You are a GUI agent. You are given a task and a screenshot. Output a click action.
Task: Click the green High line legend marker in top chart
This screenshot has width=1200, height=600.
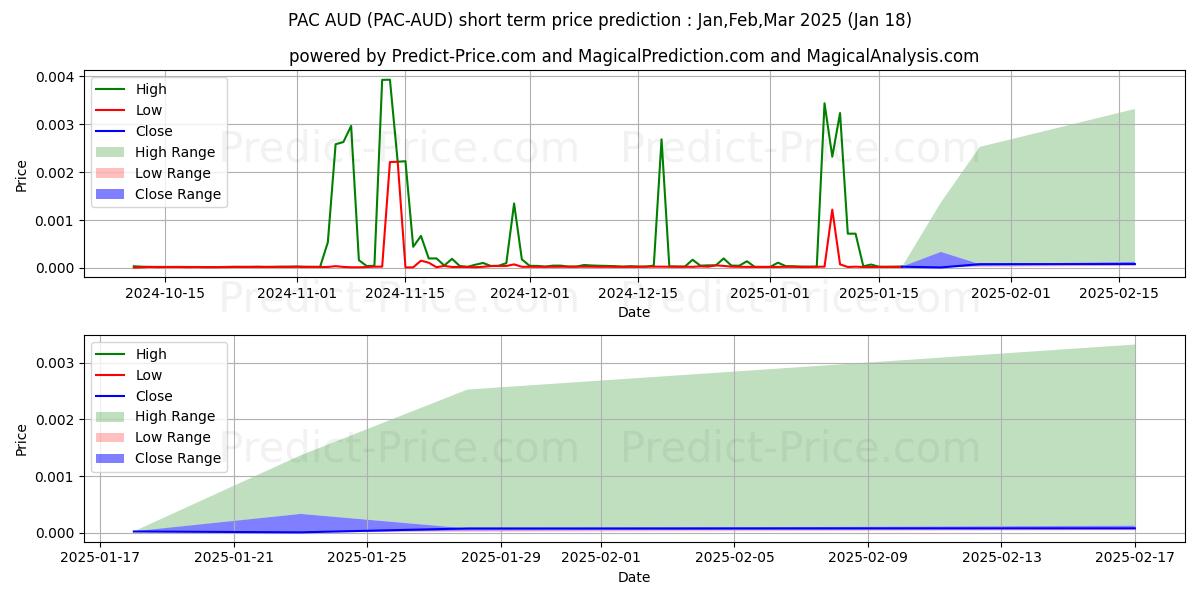coord(112,90)
